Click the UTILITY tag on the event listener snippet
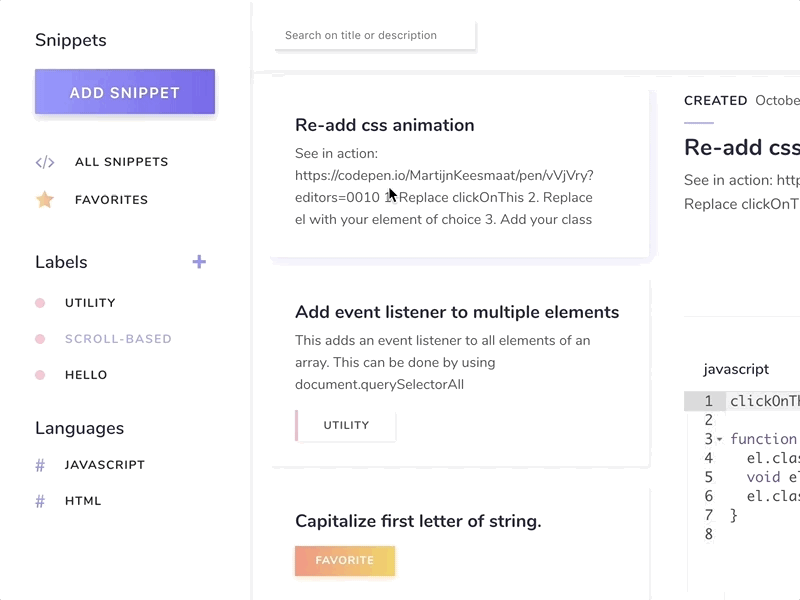800x600 pixels. [345, 425]
